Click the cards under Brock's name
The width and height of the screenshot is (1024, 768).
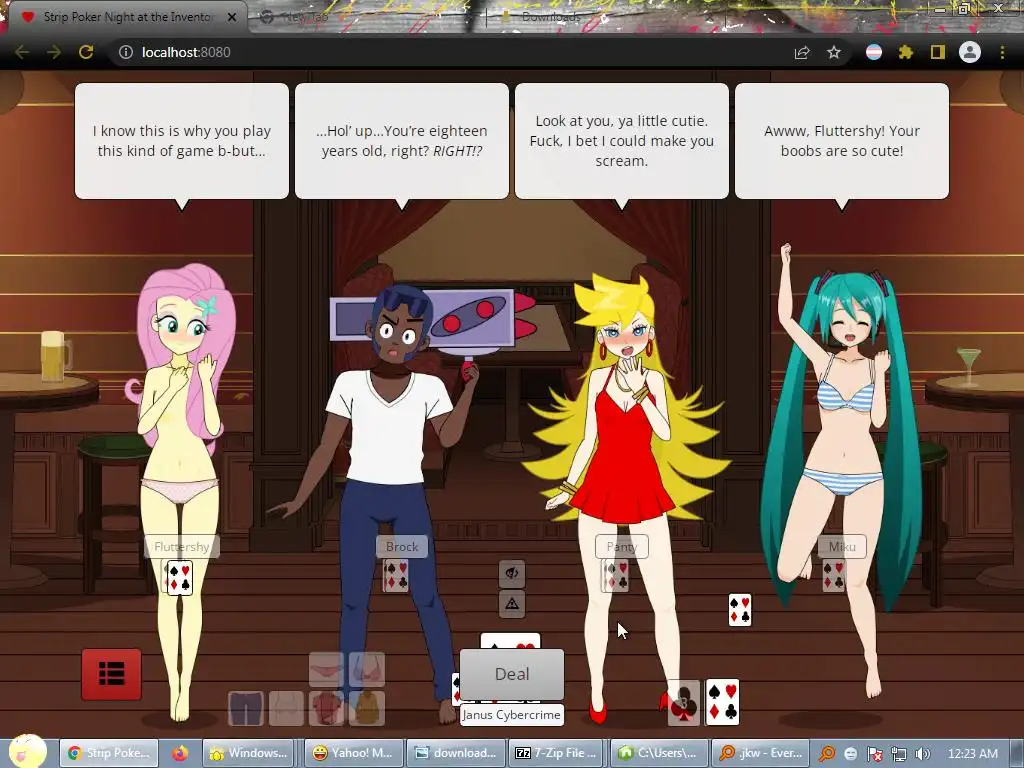coord(396,576)
